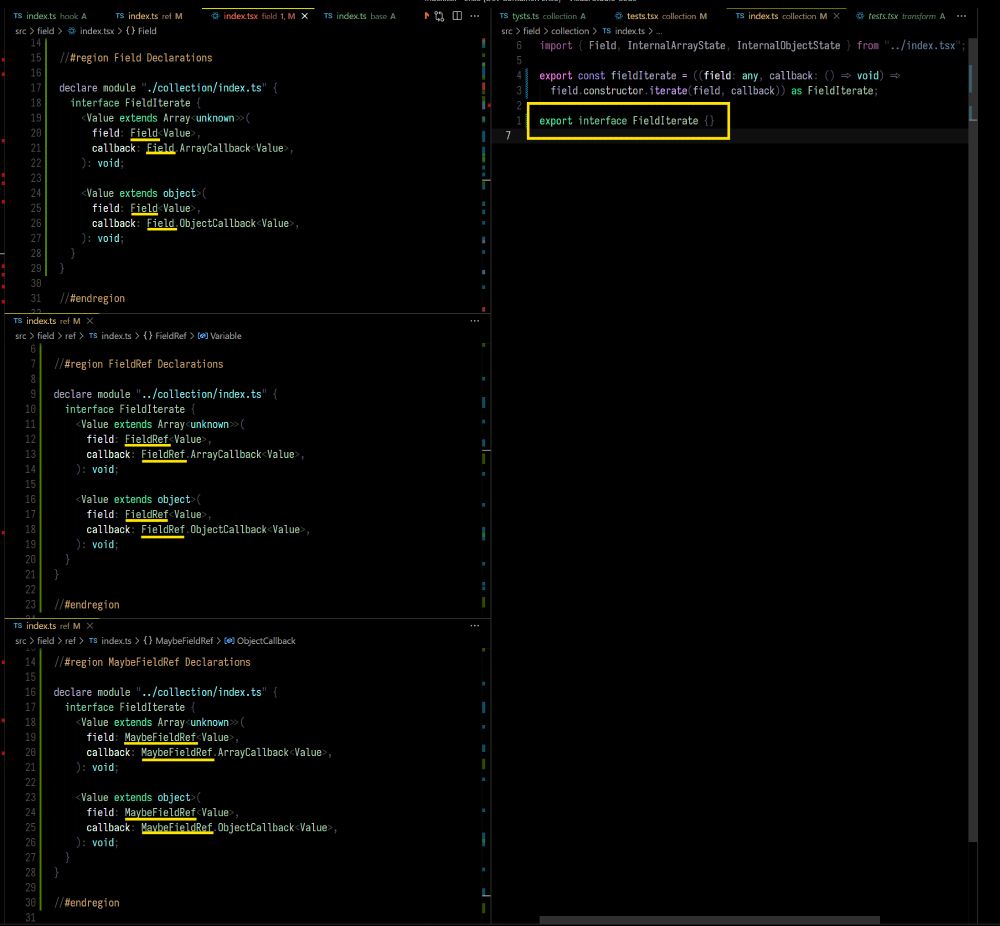Open the ObjectCallback symbol breadcrumb
This screenshot has height=926, width=1000.
(260, 640)
